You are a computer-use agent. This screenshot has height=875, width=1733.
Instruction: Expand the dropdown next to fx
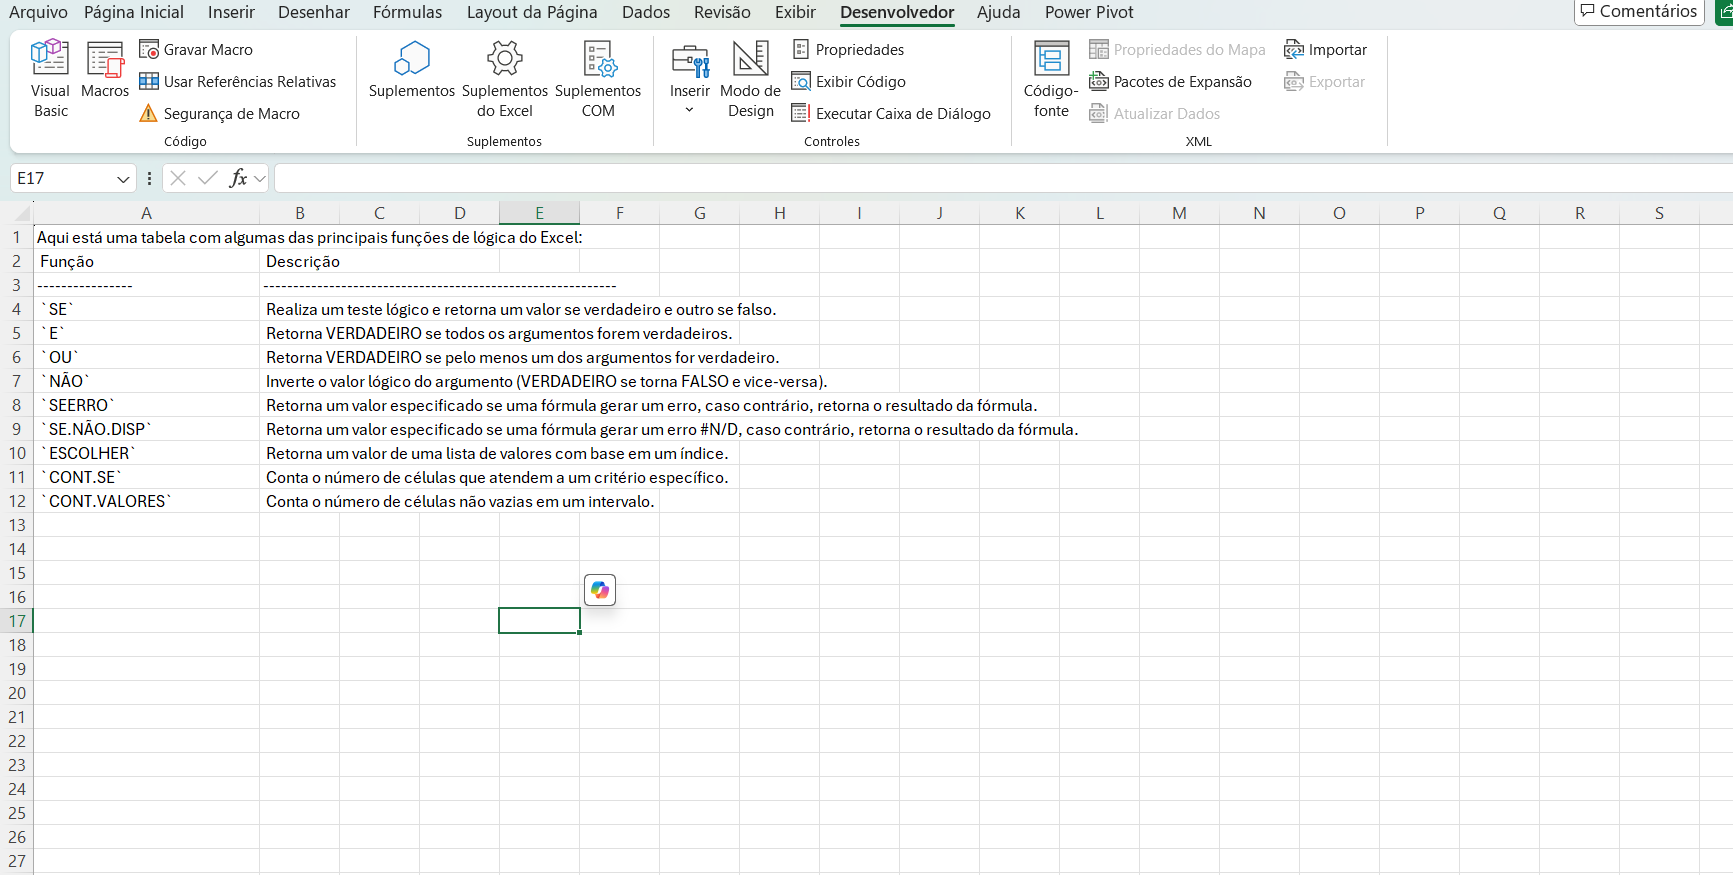click(x=260, y=179)
